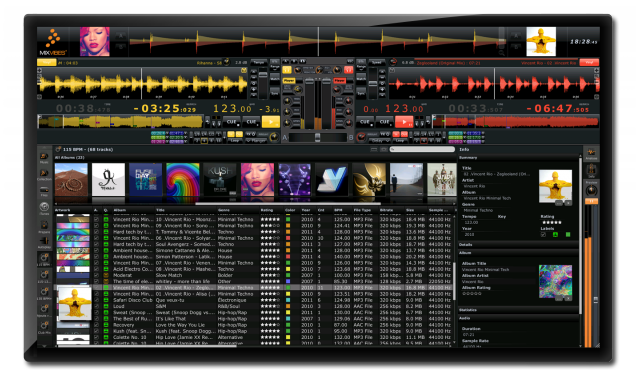Click the Sync button on deck A
The height and width of the screenshot is (376, 636).
point(275,93)
